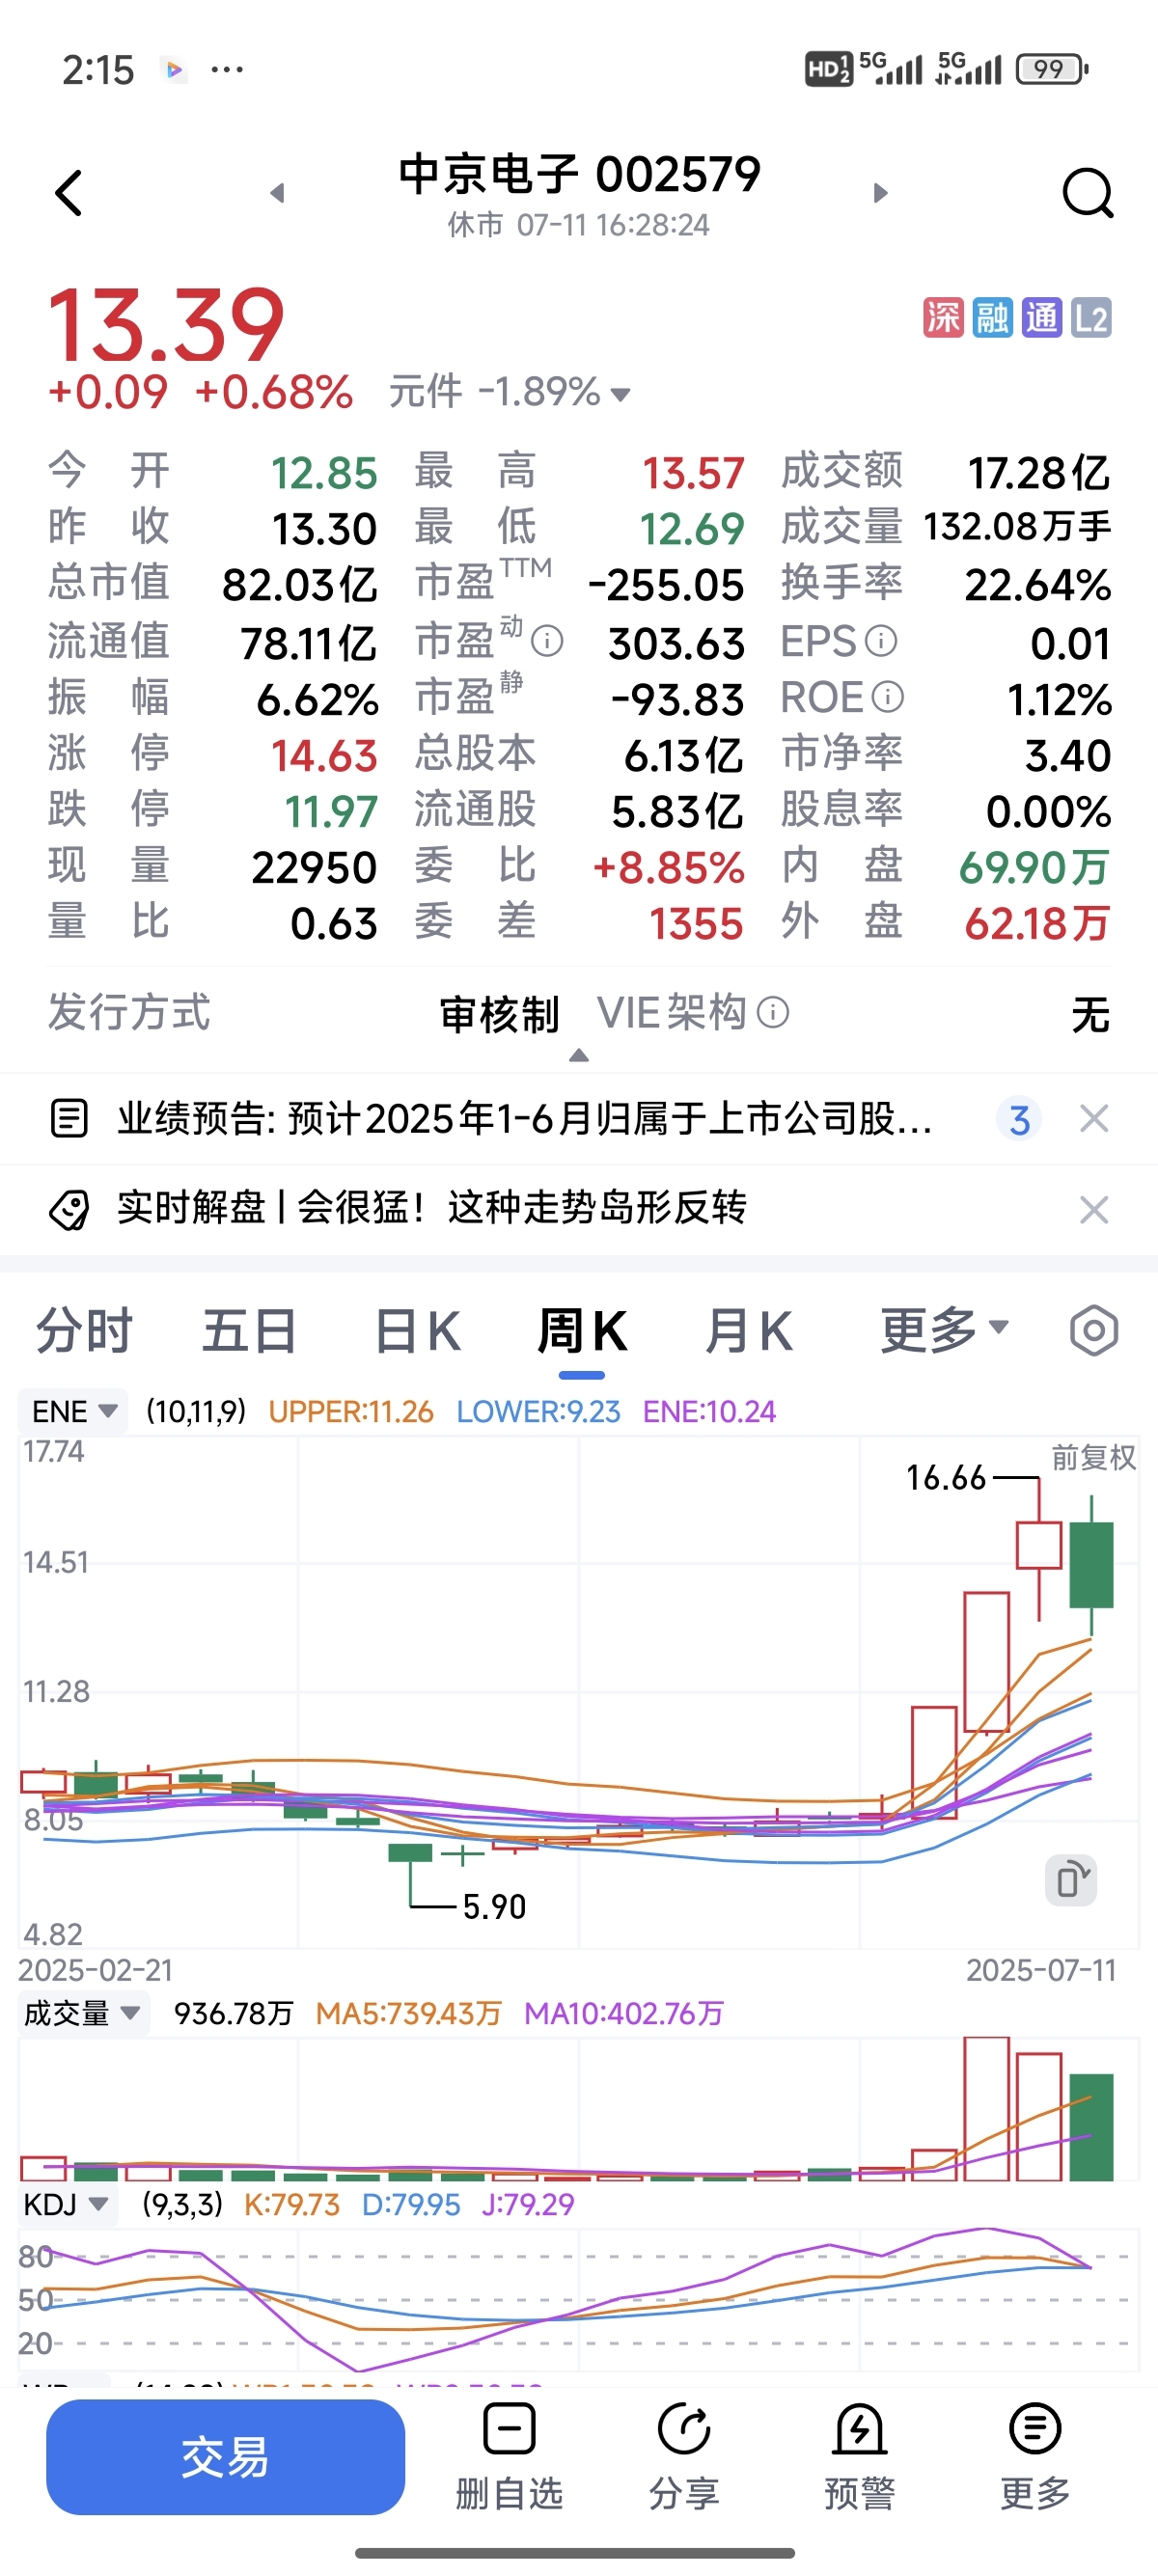
Task: Switch to 五日 chart tab
Action: coord(250,1331)
